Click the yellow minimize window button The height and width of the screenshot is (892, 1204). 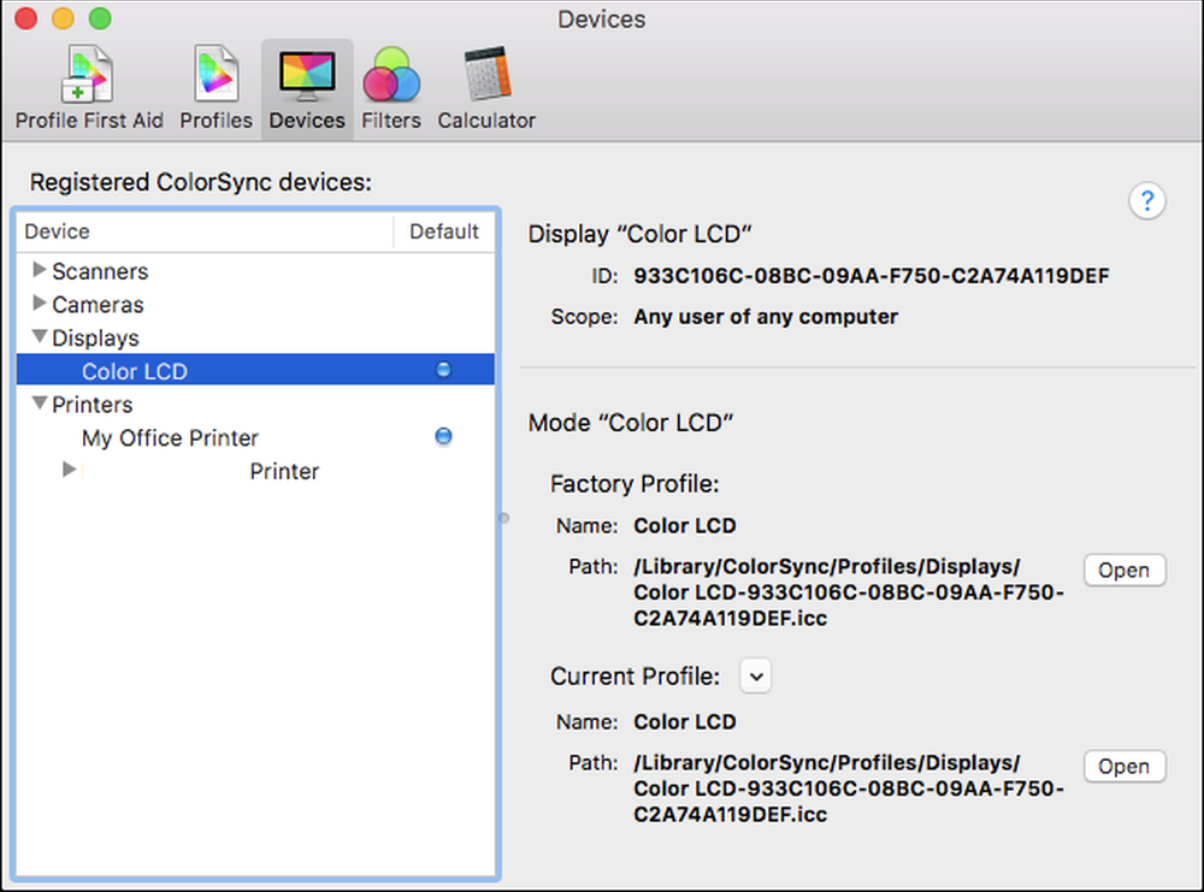coord(63,18)
